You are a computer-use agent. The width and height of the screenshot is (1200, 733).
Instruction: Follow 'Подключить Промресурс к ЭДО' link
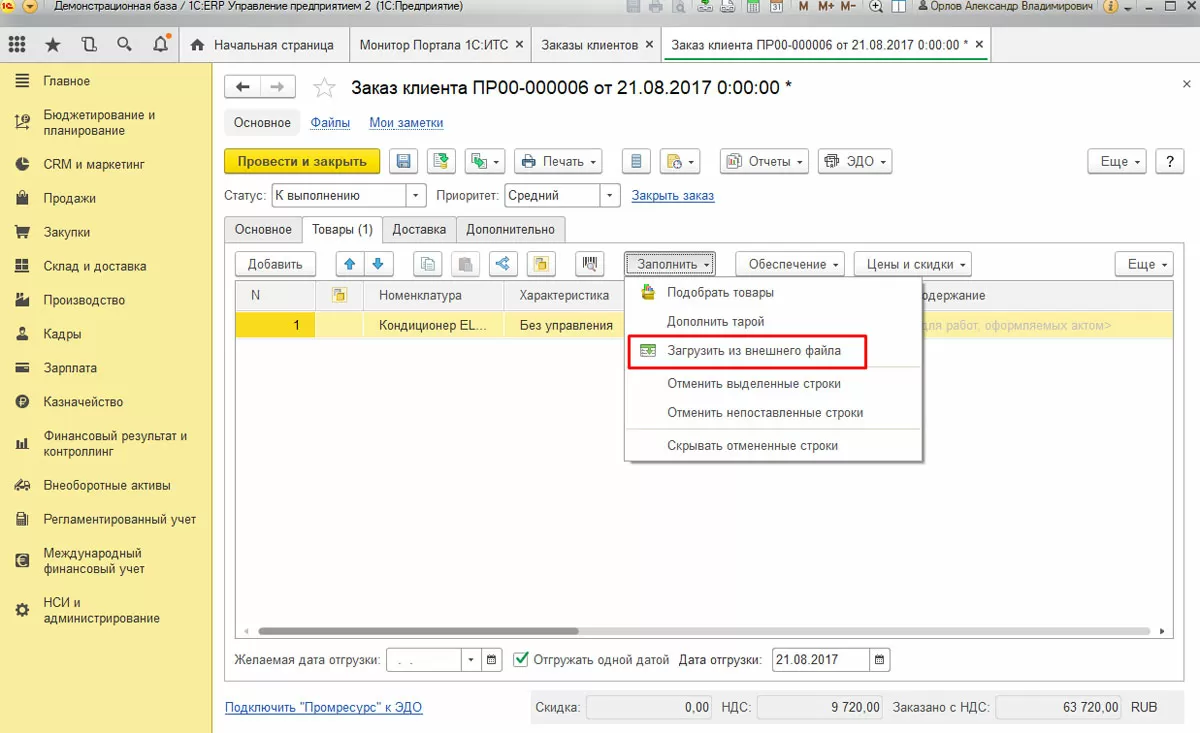click(x=324, y=707)
